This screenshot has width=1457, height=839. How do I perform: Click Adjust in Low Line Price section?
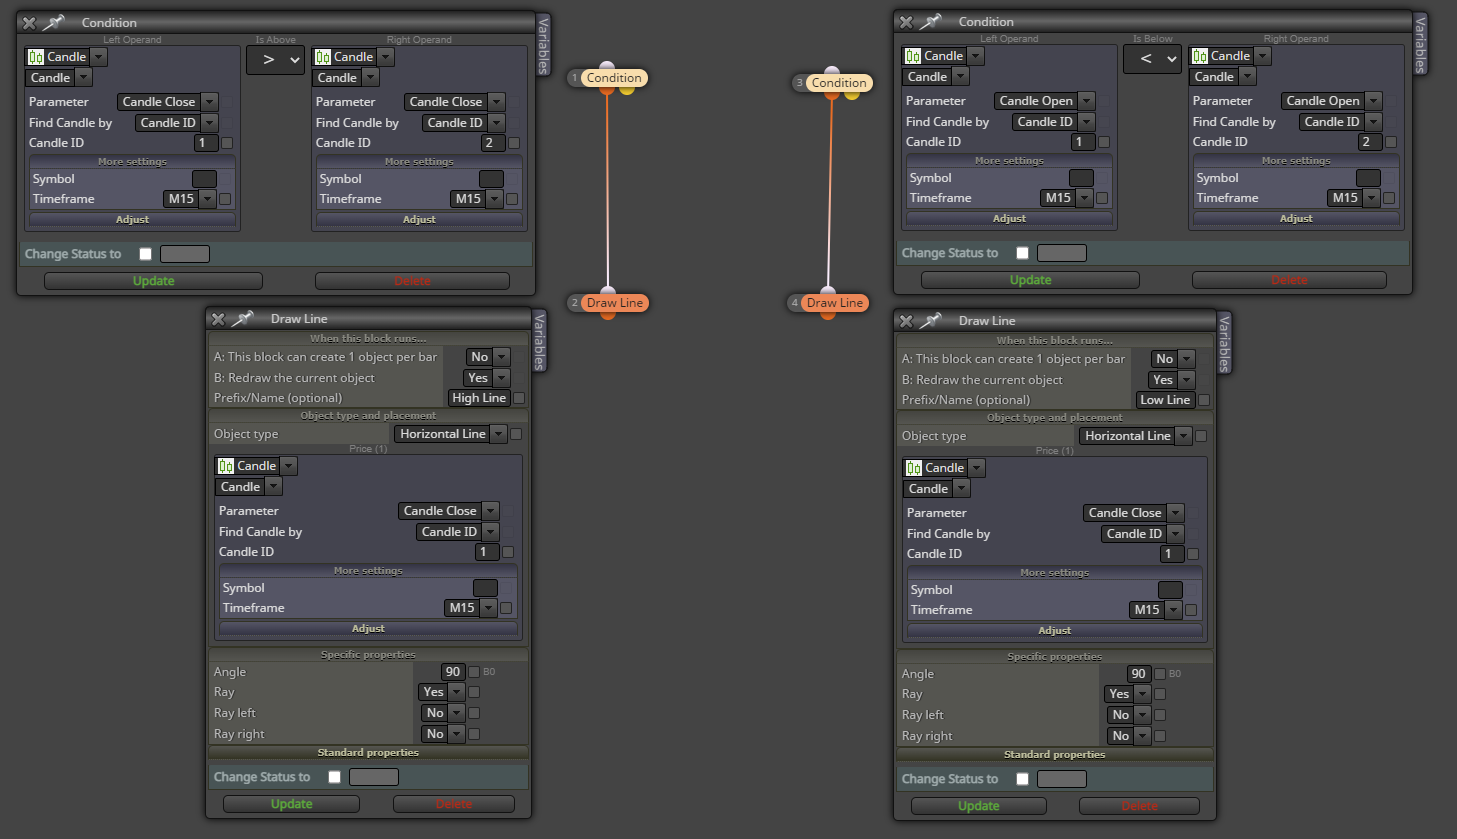click(x=1054, y=630)
